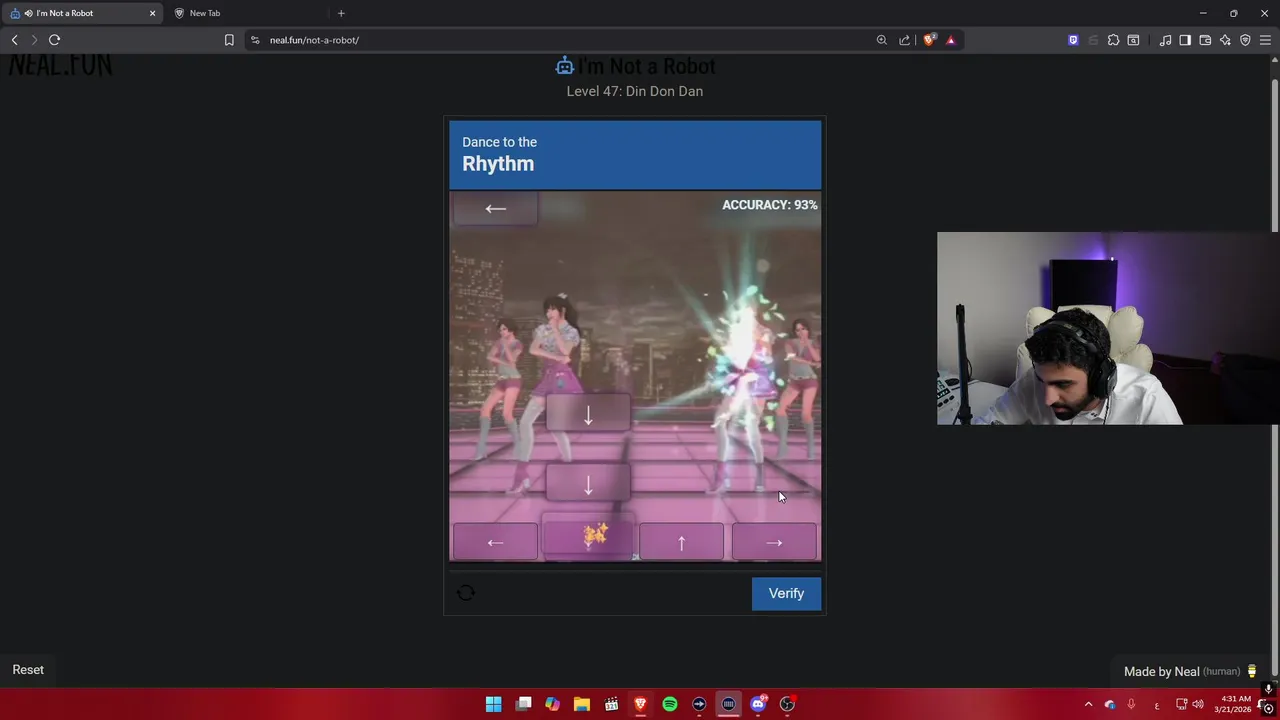Open OBS Studio from the taskbar
The image size is (1280, 720).
(x=787, y=704)
